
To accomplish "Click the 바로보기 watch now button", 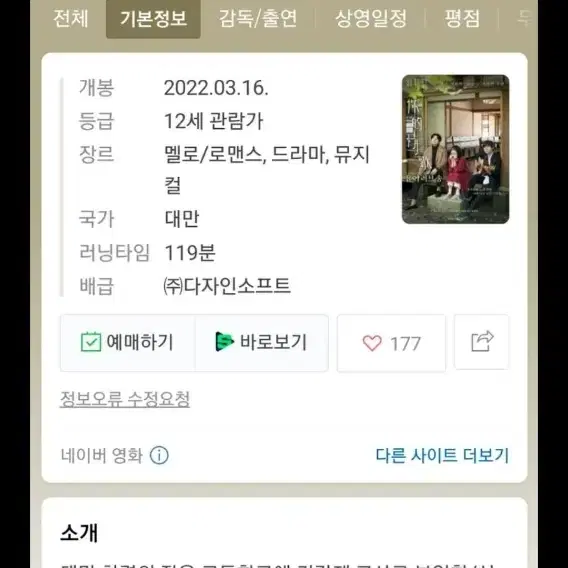I will pyautogui.click(x=262, y=343).
